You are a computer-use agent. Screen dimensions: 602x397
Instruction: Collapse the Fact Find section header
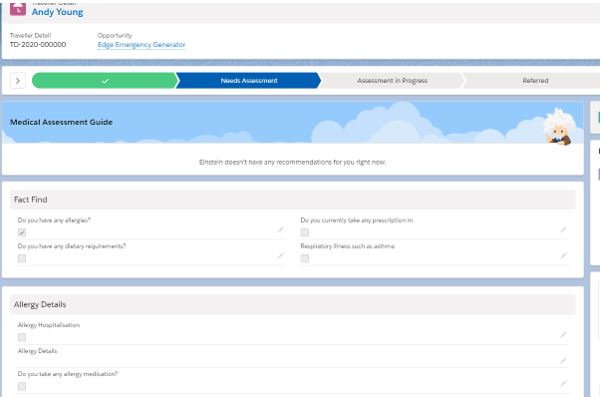pos(293,200)
